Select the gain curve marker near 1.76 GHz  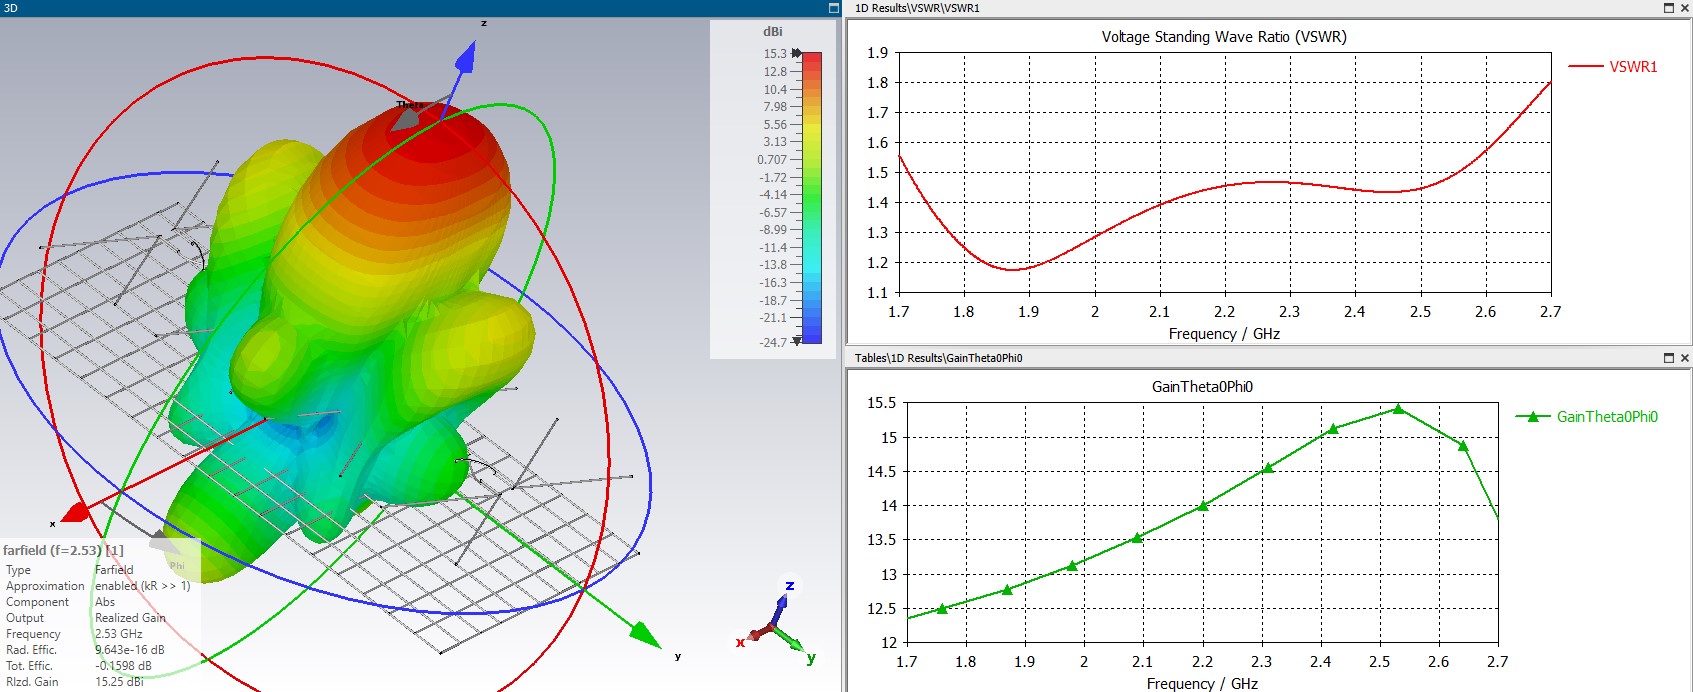942,608
